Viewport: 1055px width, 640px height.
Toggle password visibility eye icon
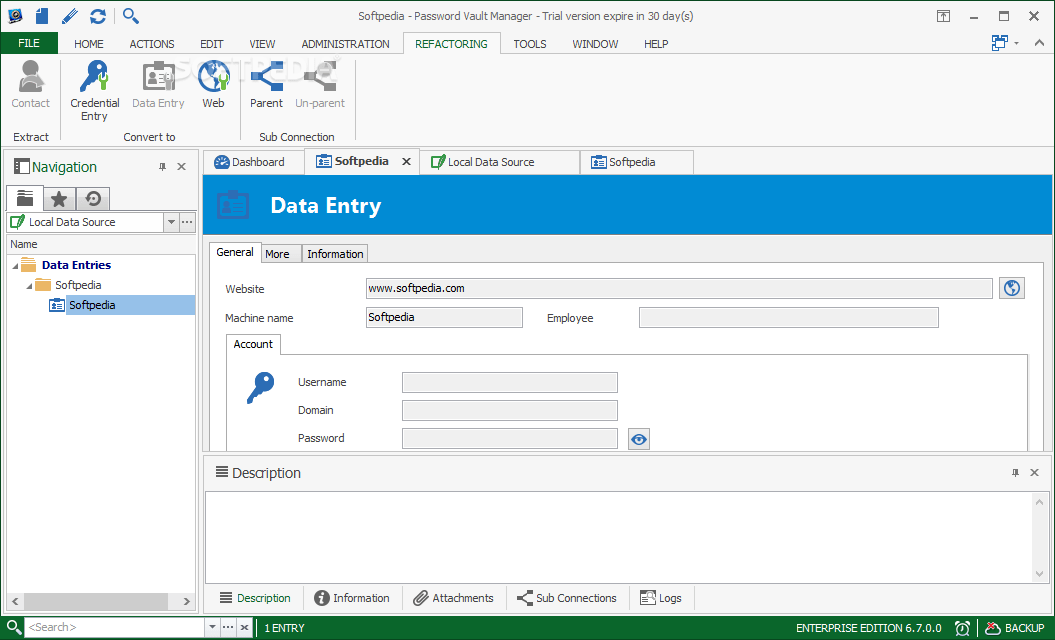pyautogui.click(x=639, y=439)
